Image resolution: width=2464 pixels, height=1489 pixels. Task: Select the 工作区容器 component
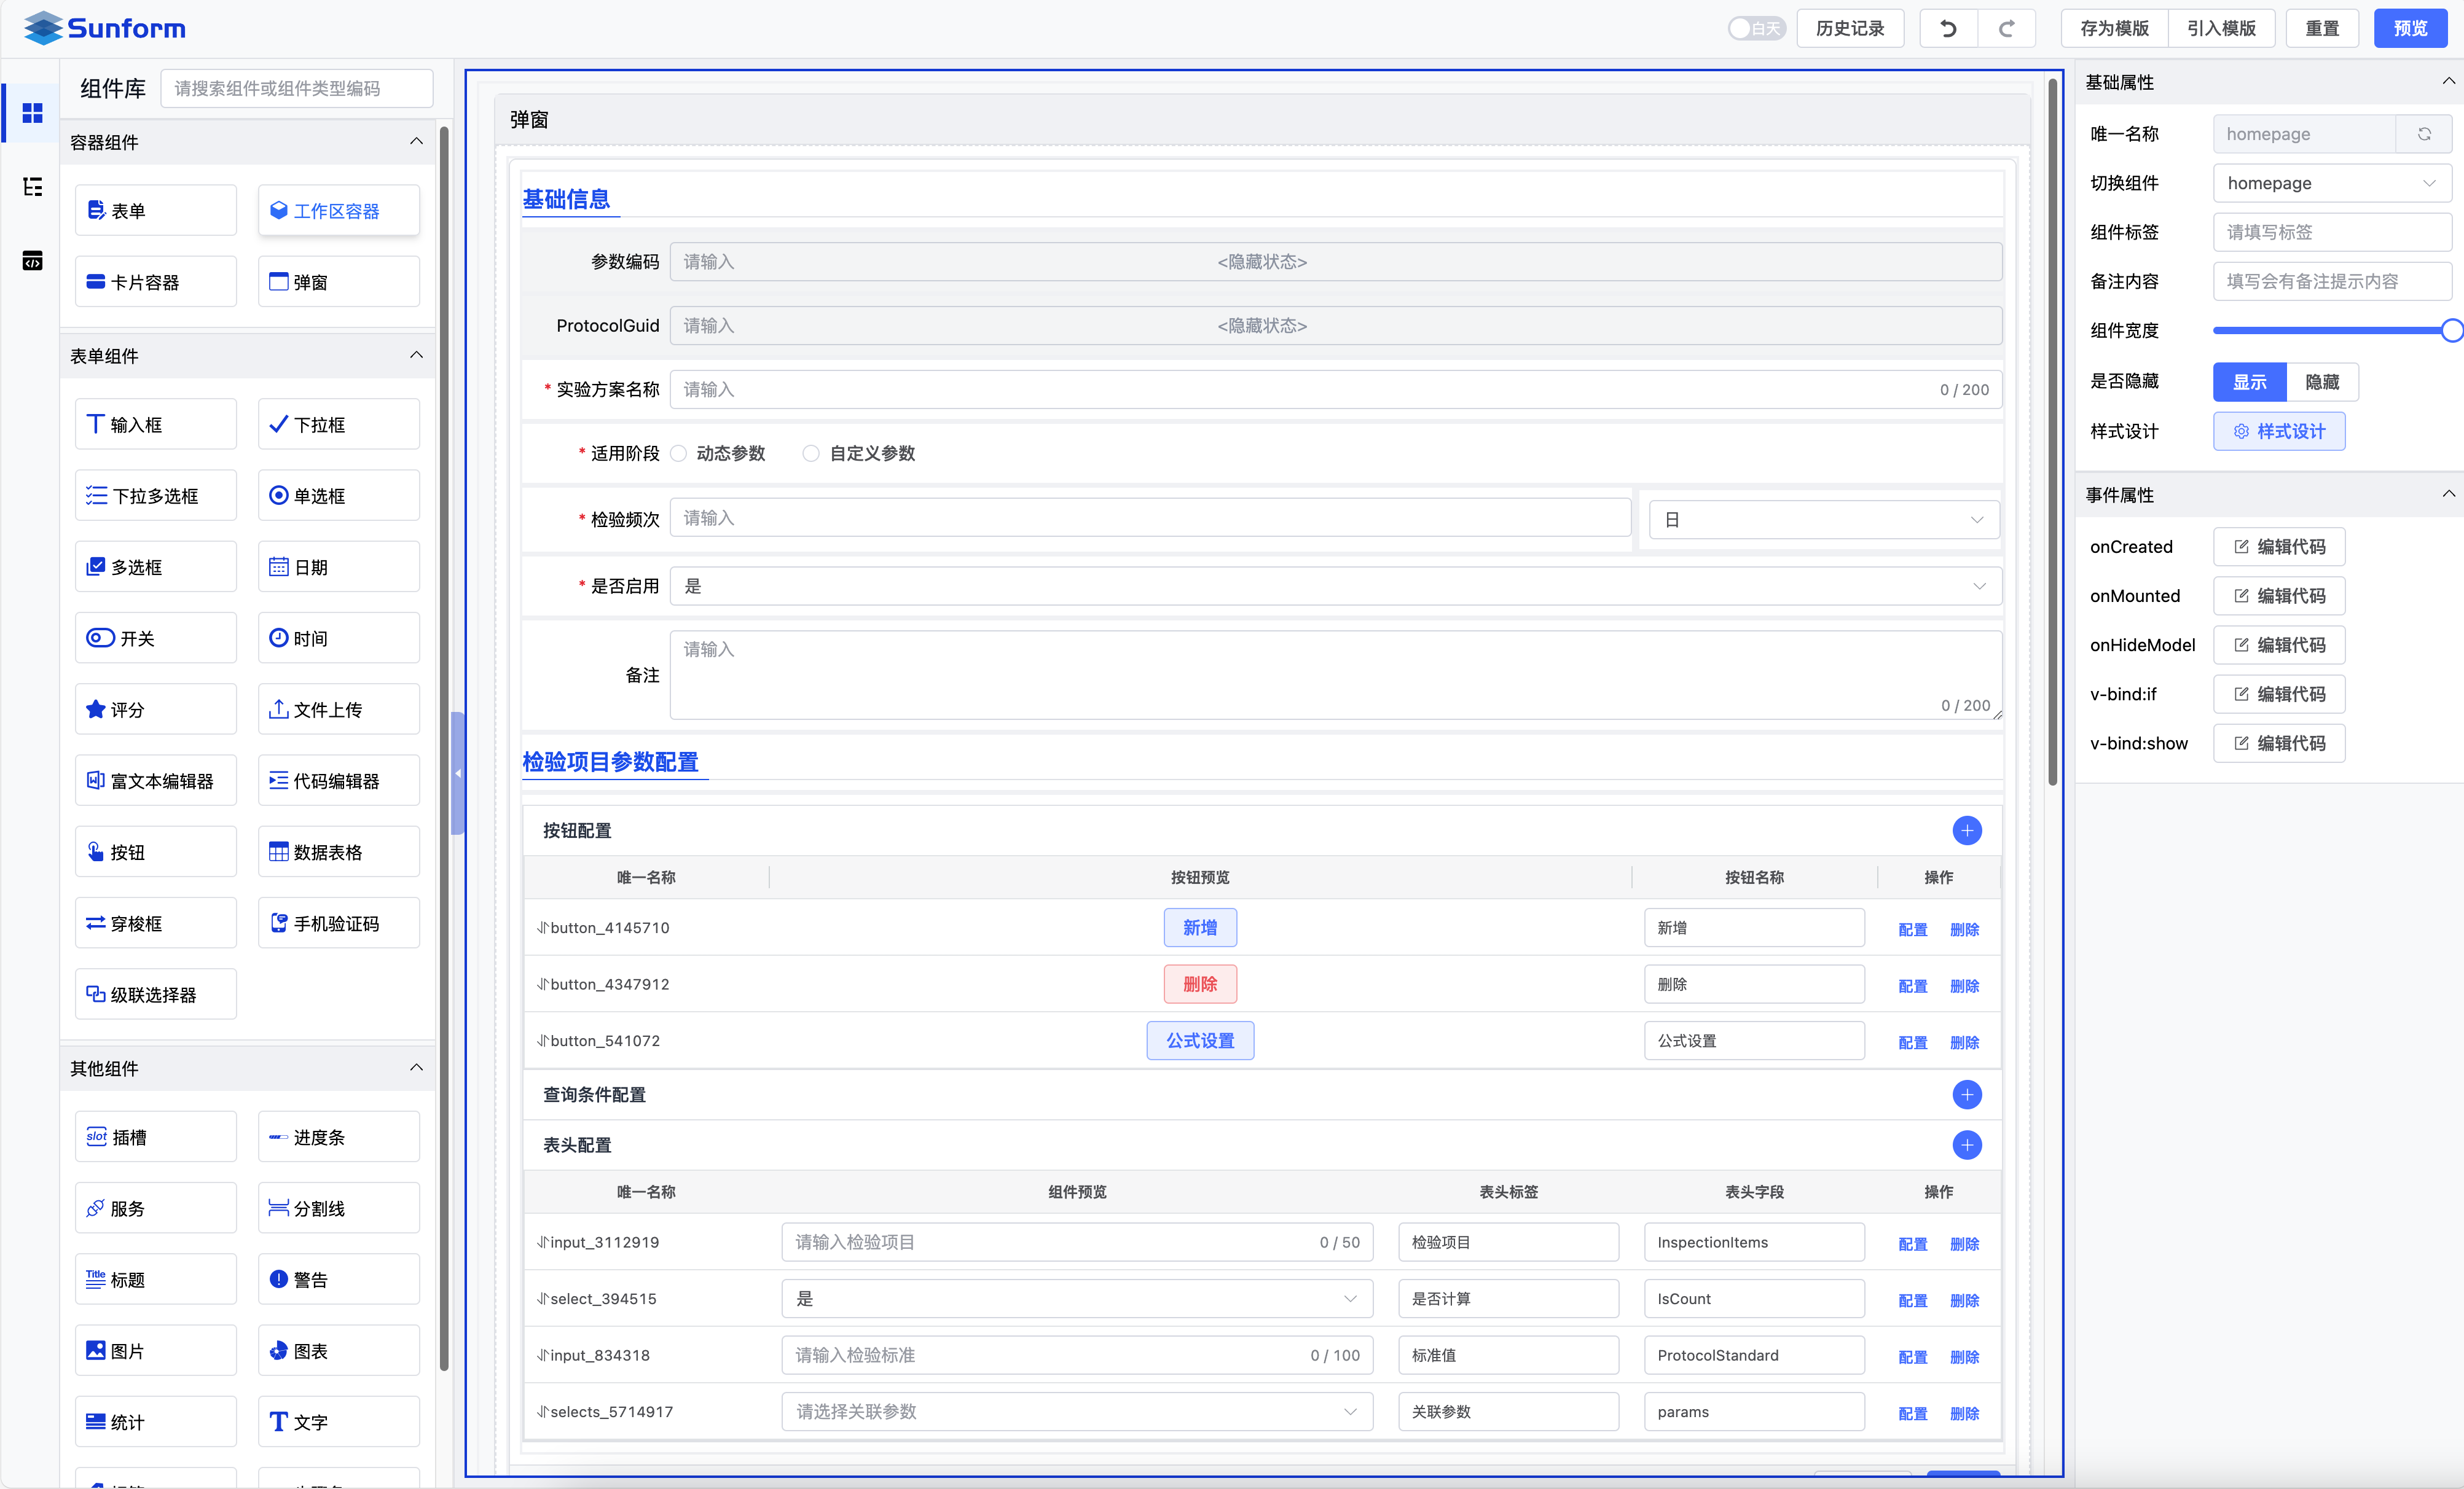point(338,210)
